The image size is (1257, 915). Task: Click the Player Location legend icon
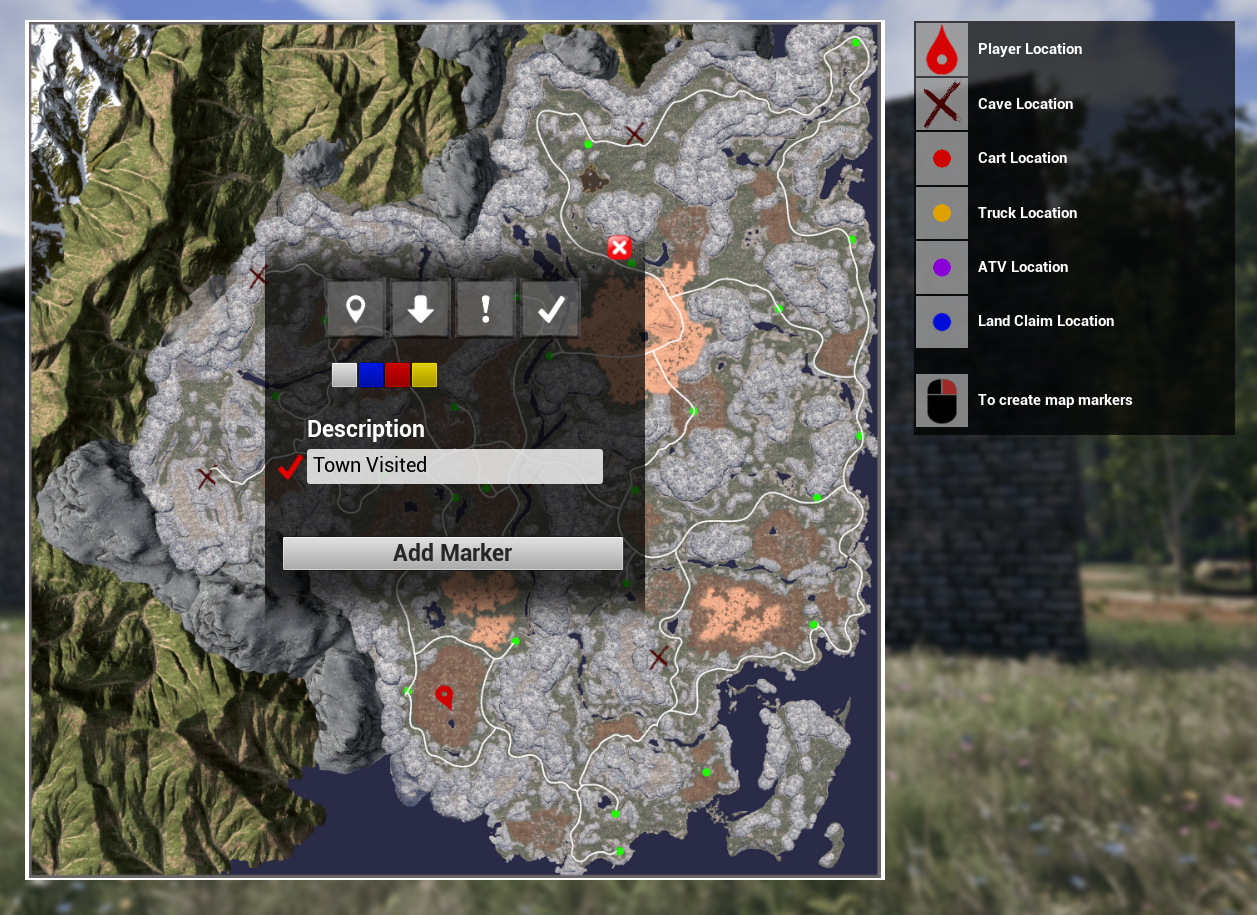(941, 50)
